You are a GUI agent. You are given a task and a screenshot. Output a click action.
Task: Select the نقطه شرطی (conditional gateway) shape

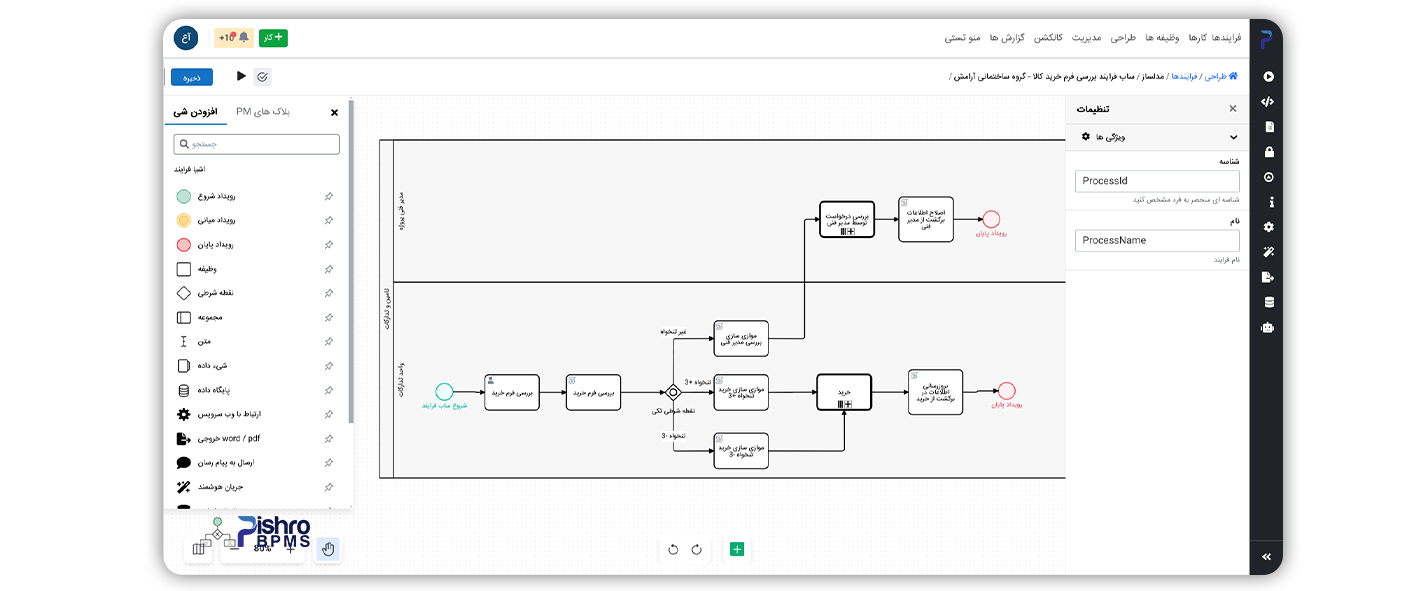[x=214, y=293]
